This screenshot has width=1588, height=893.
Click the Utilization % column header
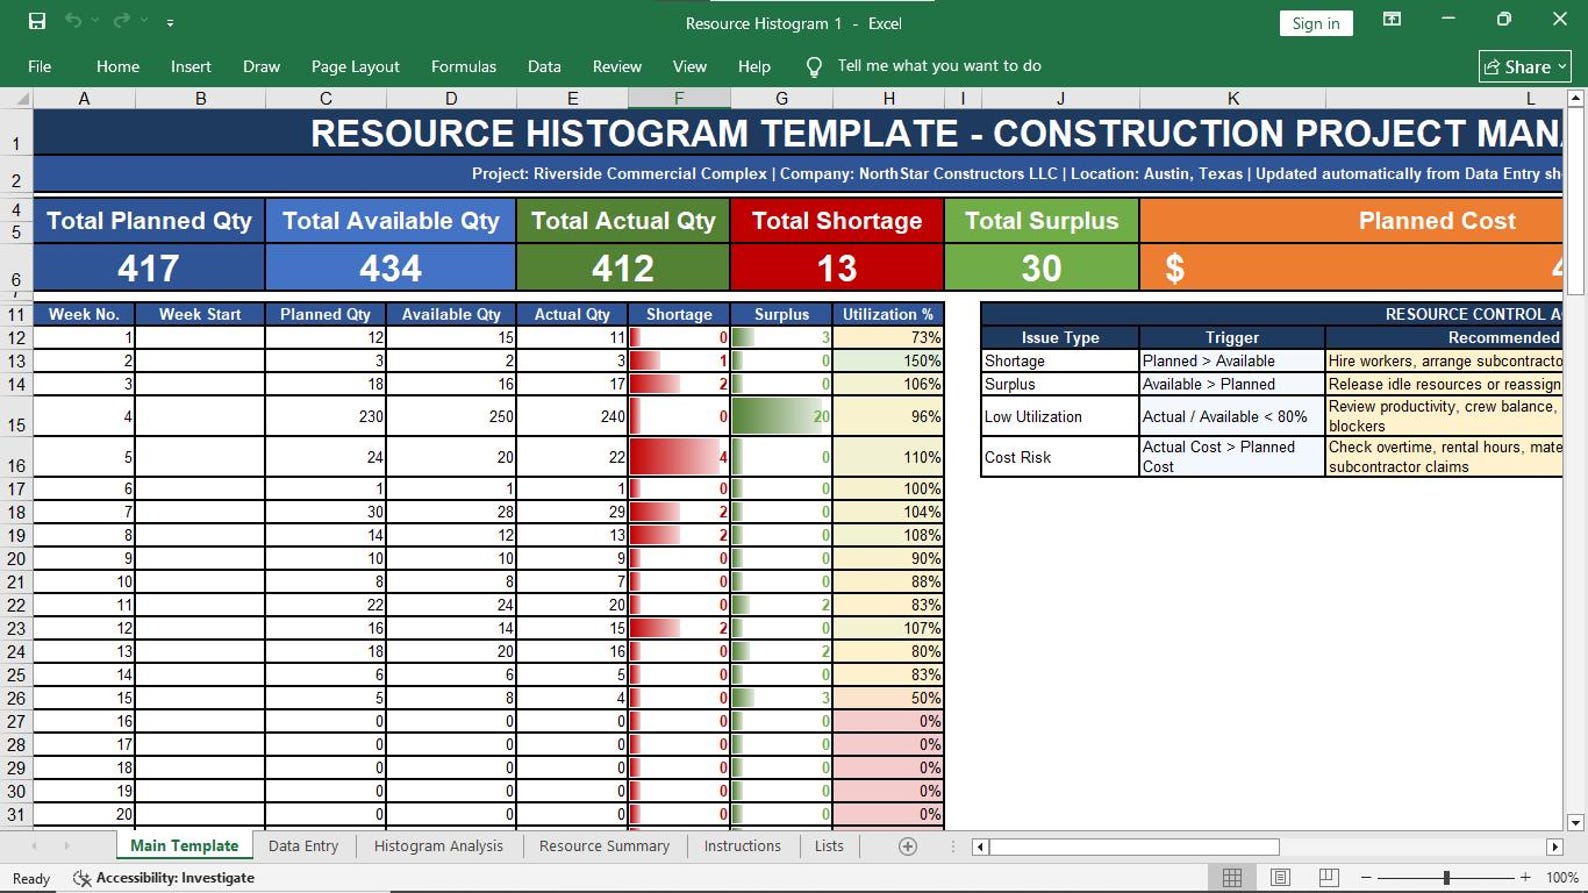pos(888,314)
